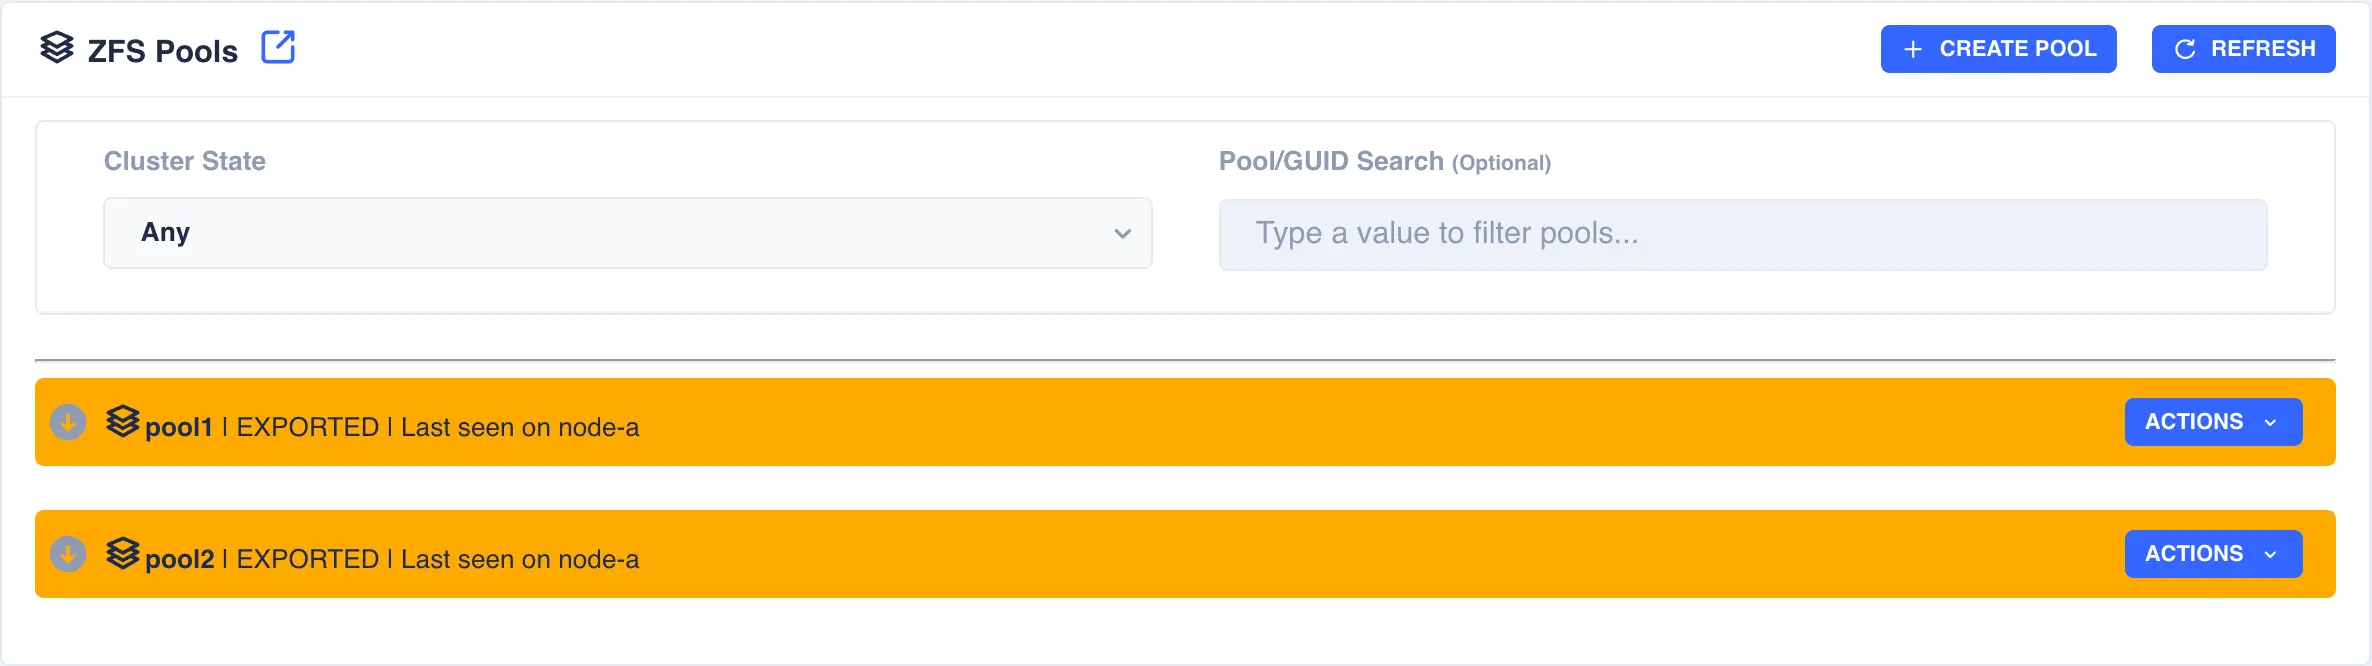Click the stacked layers icon beside ZFS Pools title
2372x666 pixels.
click(57, 47)
